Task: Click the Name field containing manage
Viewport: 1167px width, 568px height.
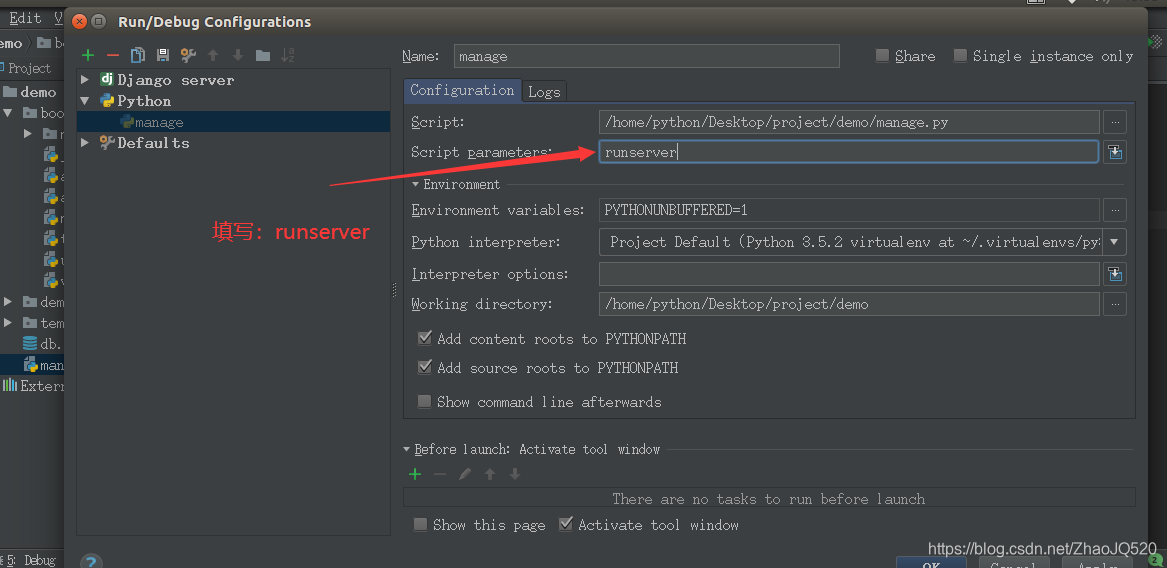Action: [x=647, y=56]
